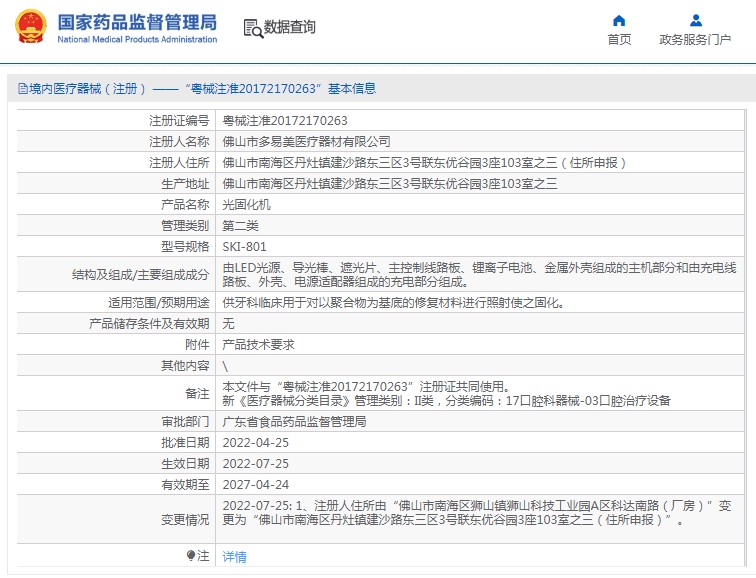The image size is (756, 578).
Task: Click the model value SKI-801
Action: [244, 247]
